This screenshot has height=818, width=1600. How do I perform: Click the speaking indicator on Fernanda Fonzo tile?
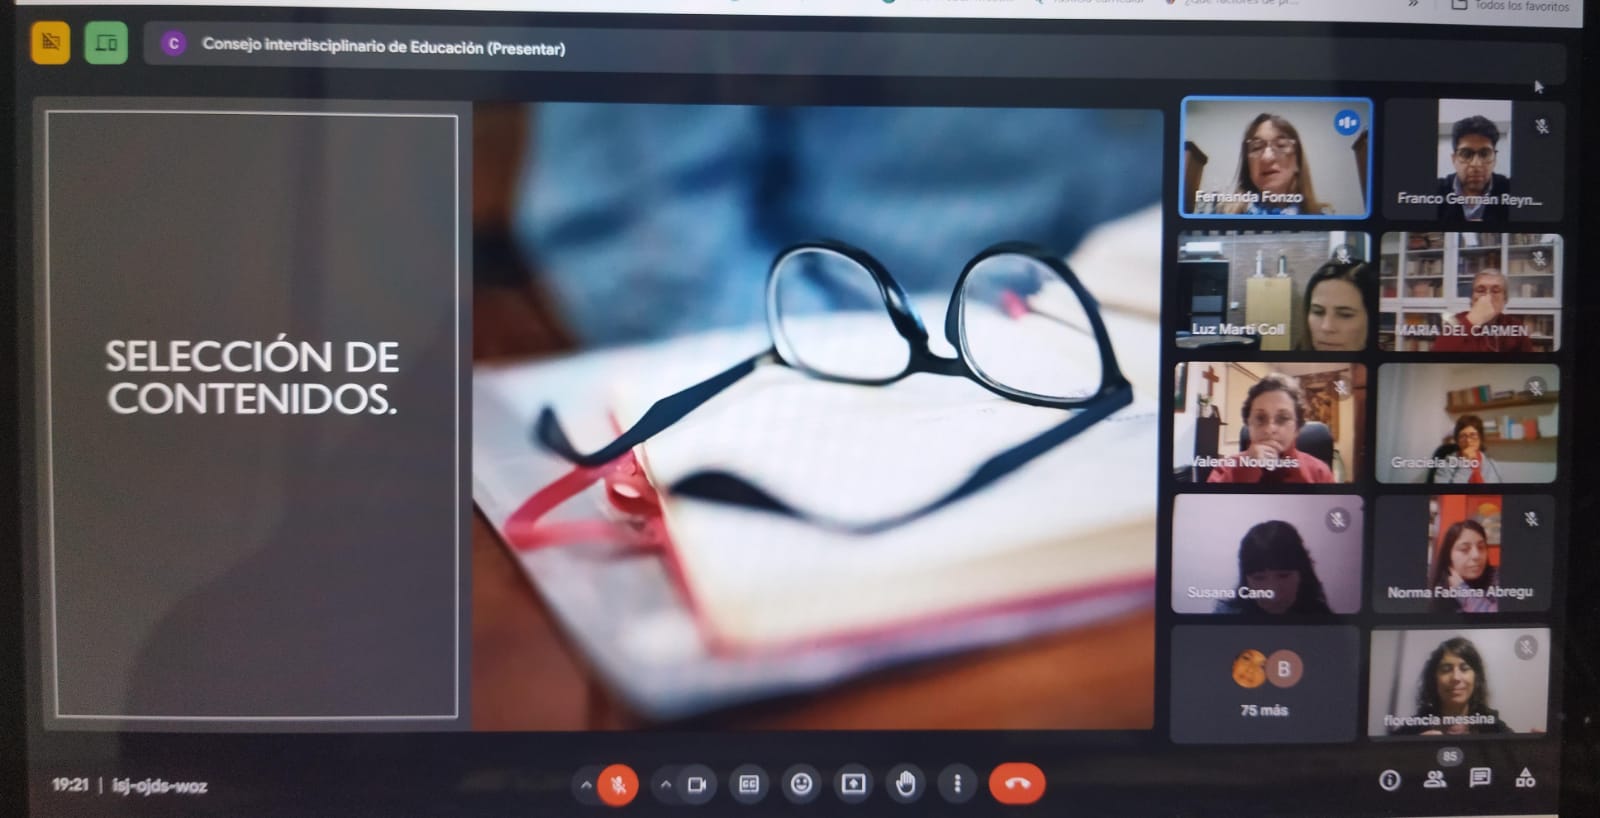[1347, 122]
